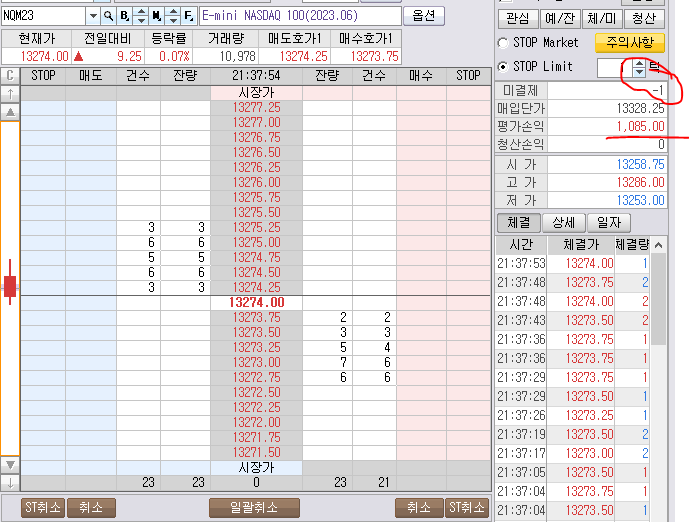The width and height of the screenshot is (689, 522).
Task: Click stepper arrows between M and F icons
Action: point(173,16)
